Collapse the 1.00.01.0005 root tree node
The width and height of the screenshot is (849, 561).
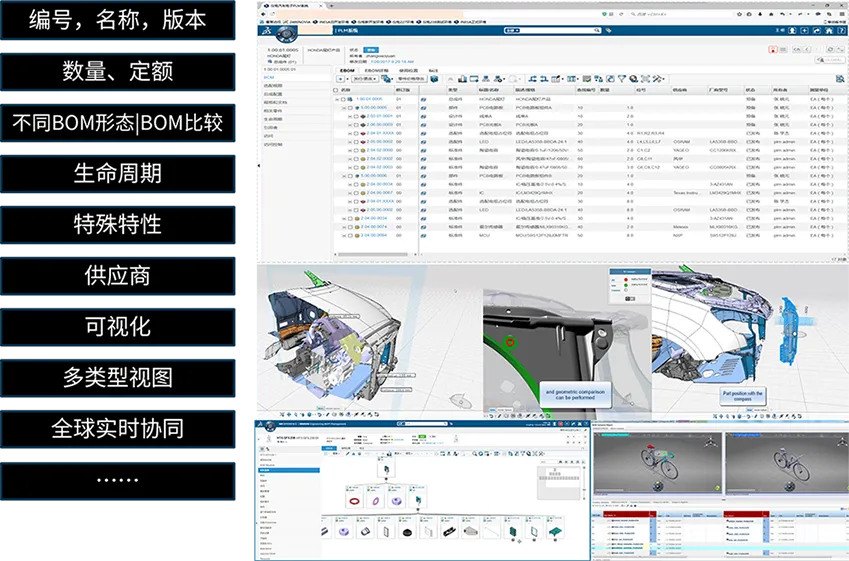(x=338, y=100)
